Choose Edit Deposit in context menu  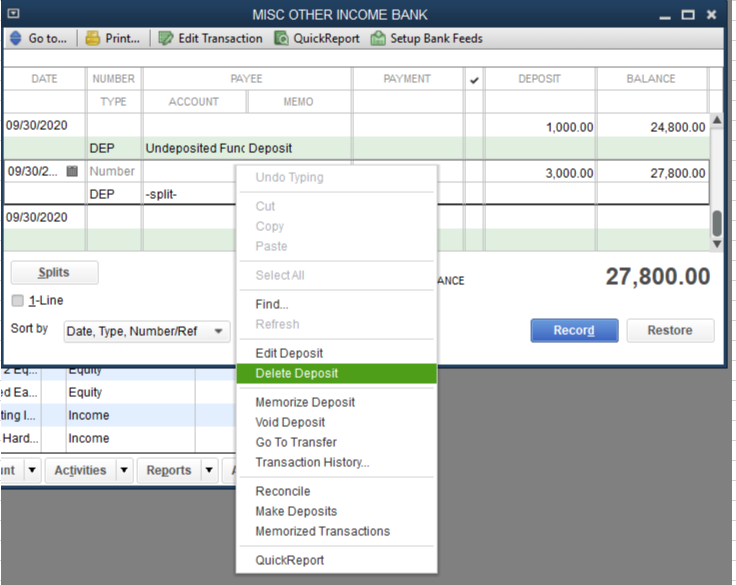tap(337, 353)
